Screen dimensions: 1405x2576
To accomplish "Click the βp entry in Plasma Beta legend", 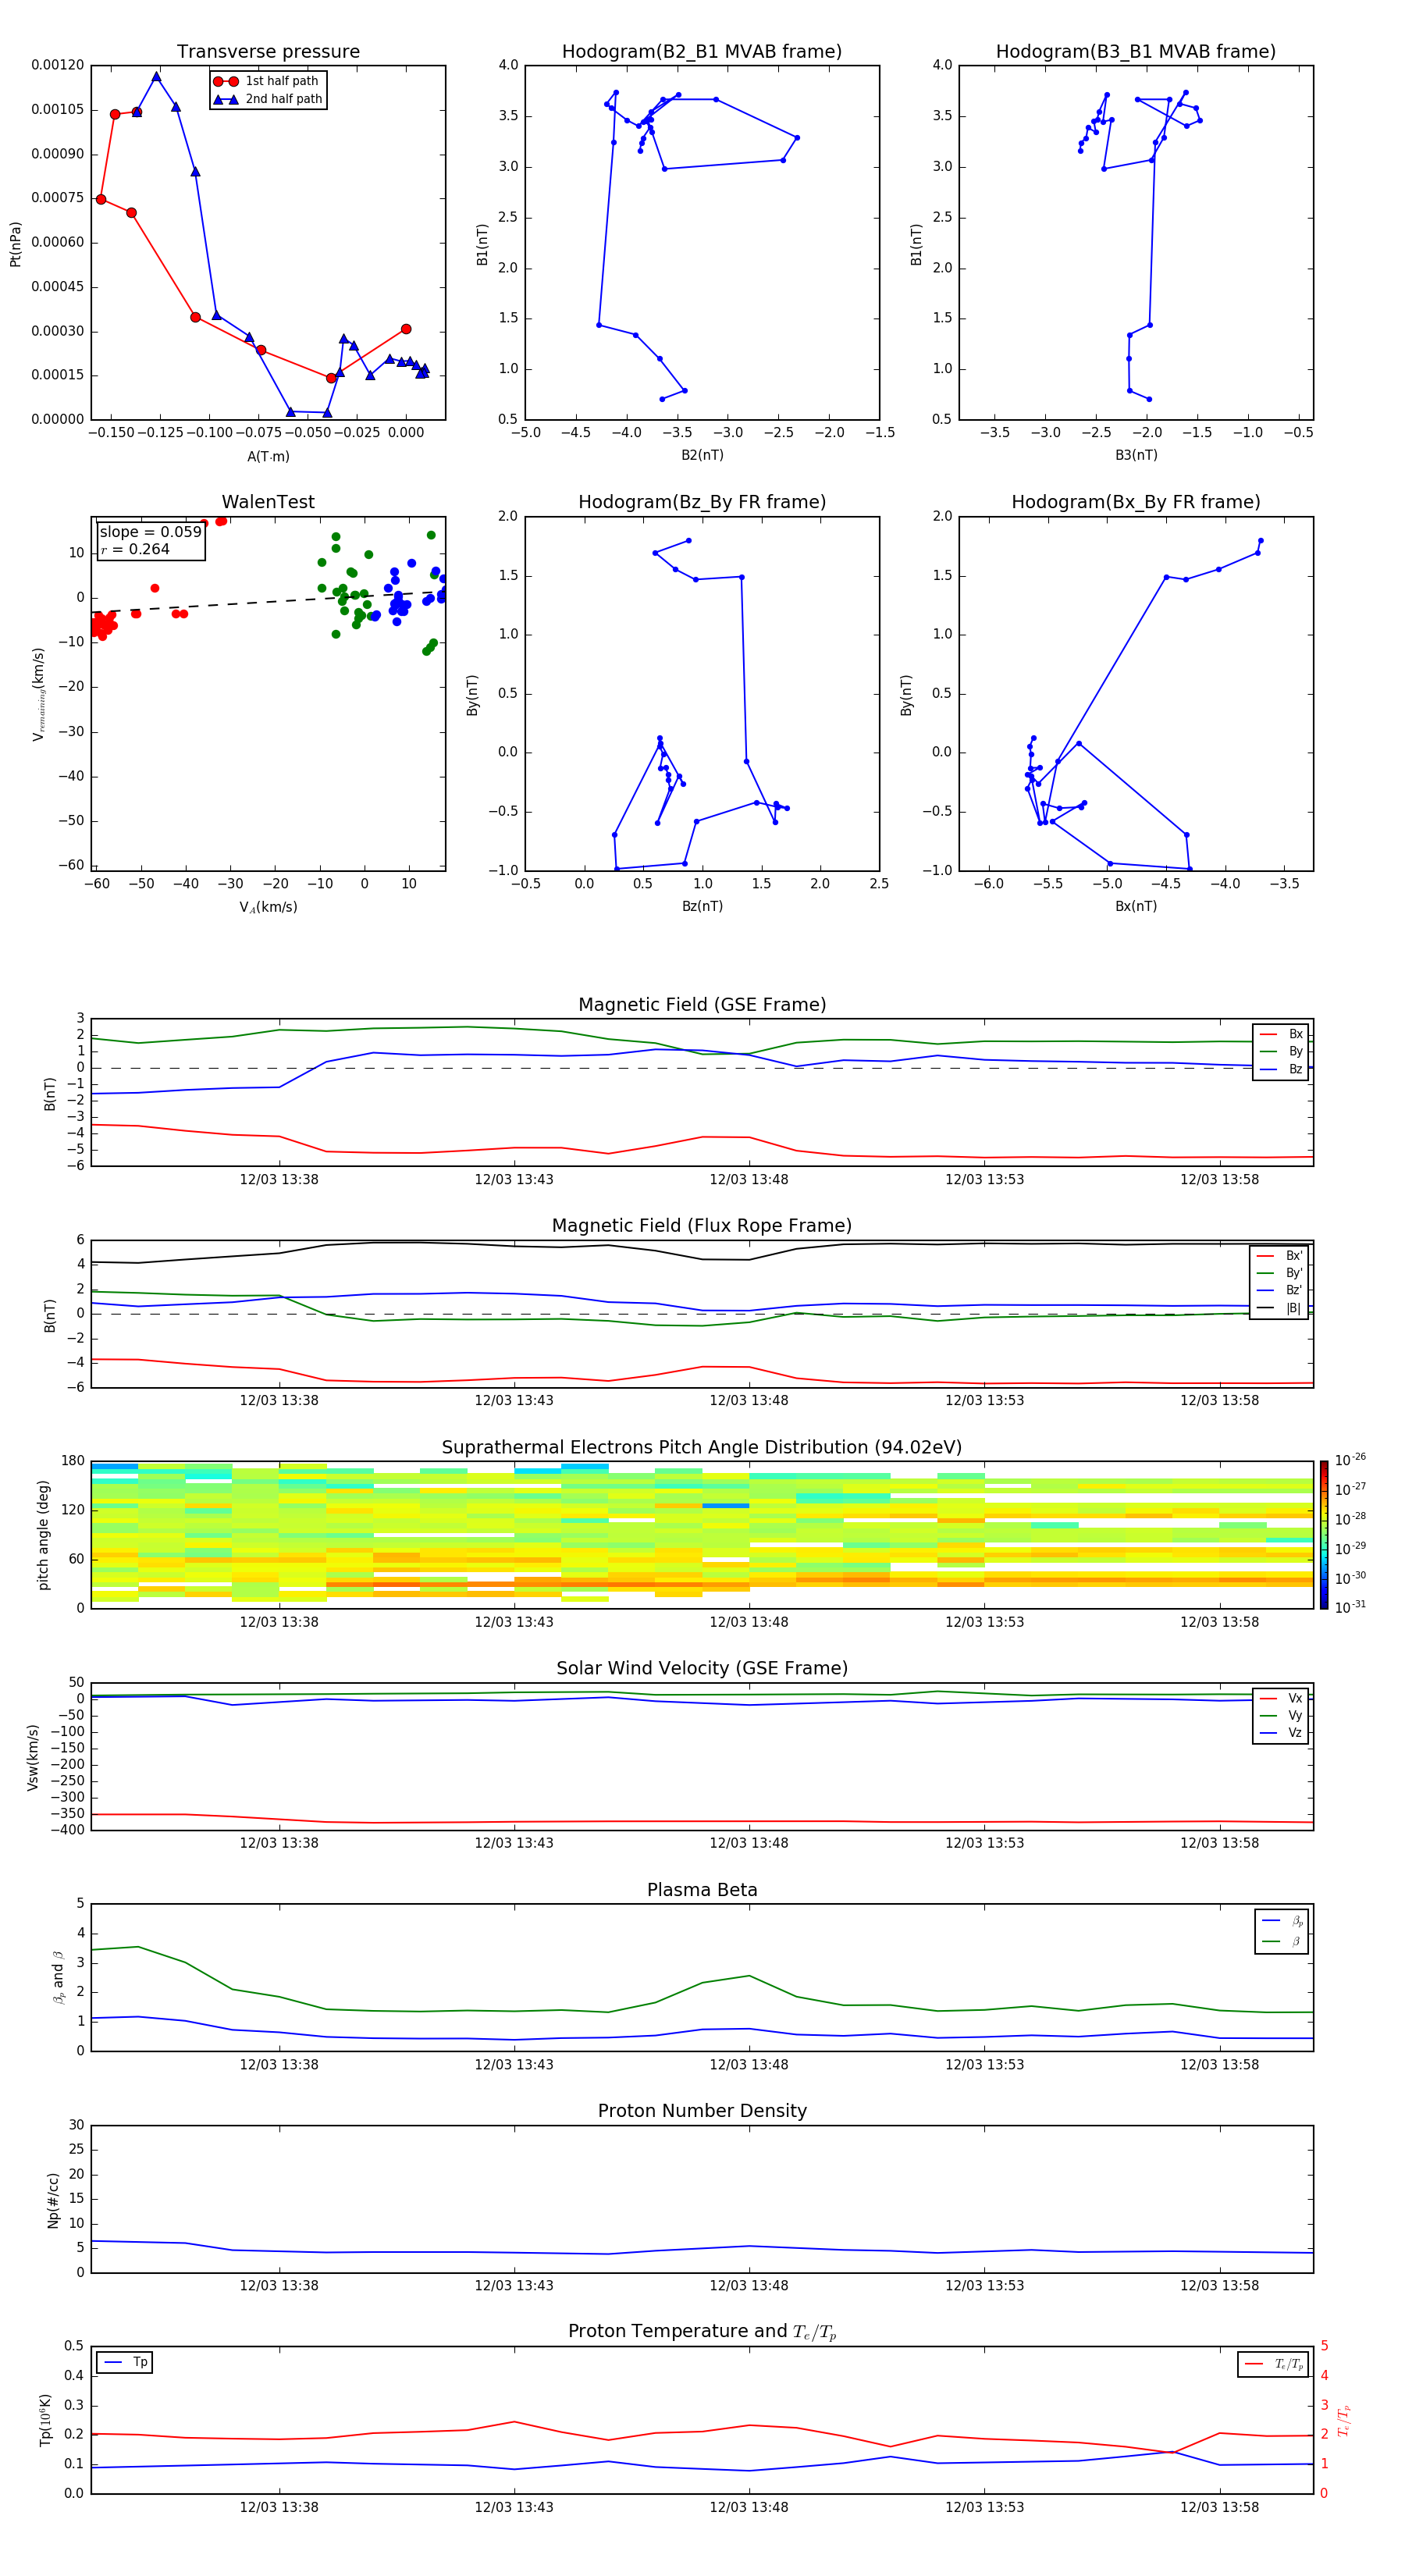I will tap(1282, 1921).
